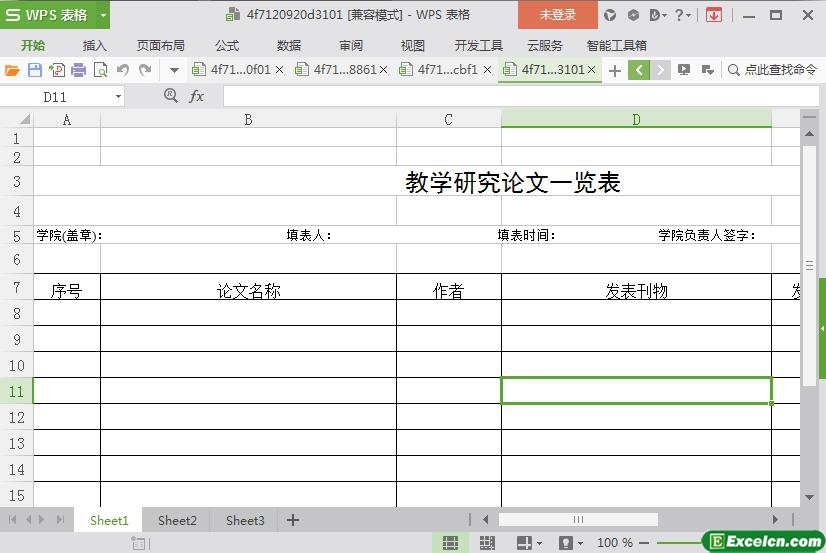826x553 pixels.
Task: Select the Sheet1 tab
Action: pyautogui.click(x=109, y=520)
